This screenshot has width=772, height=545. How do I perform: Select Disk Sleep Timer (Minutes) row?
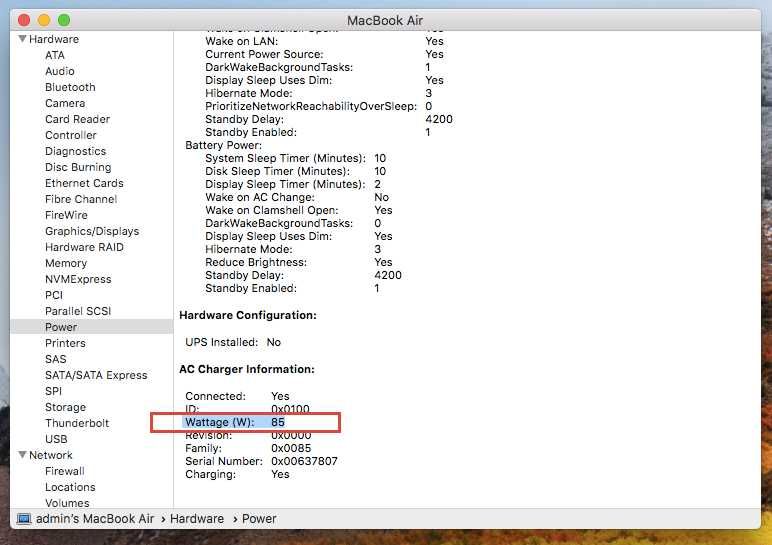click(x=295, y=171)
